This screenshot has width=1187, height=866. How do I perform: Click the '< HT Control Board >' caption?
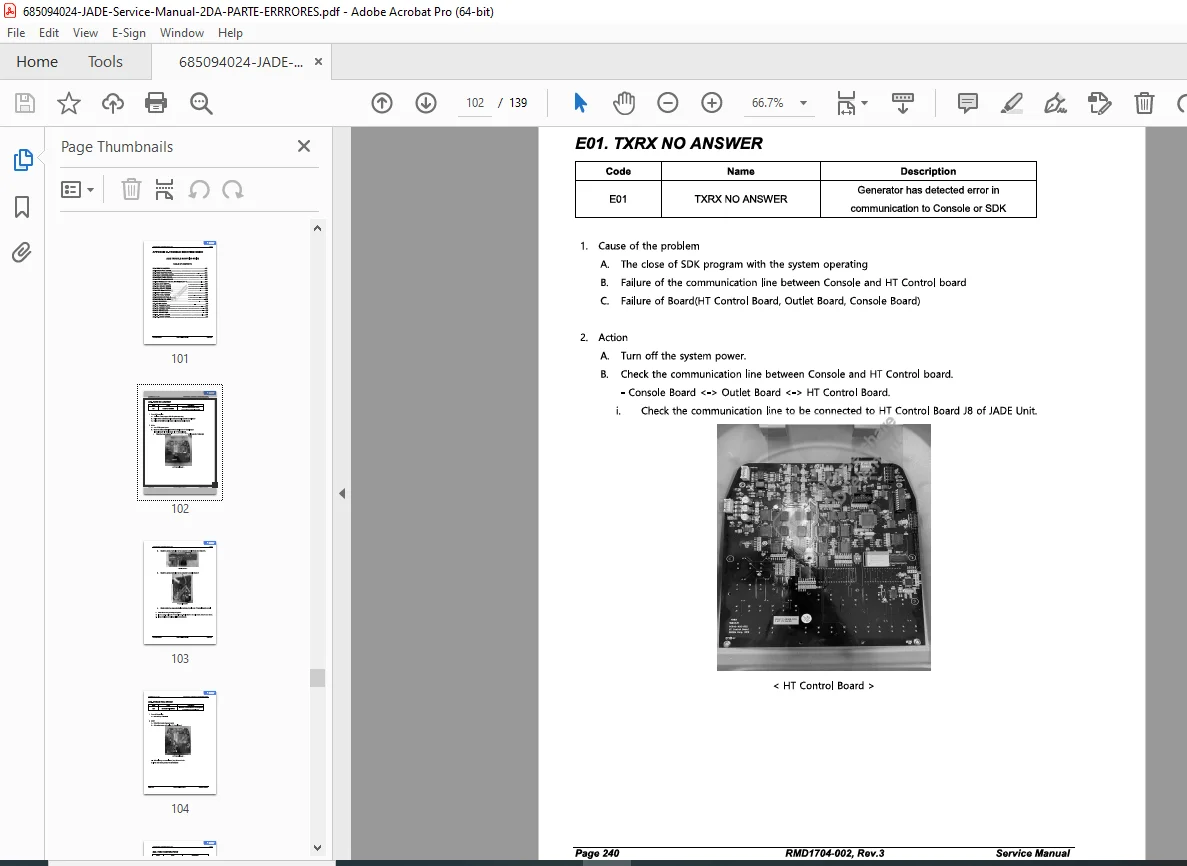click(x=824, y=686)
